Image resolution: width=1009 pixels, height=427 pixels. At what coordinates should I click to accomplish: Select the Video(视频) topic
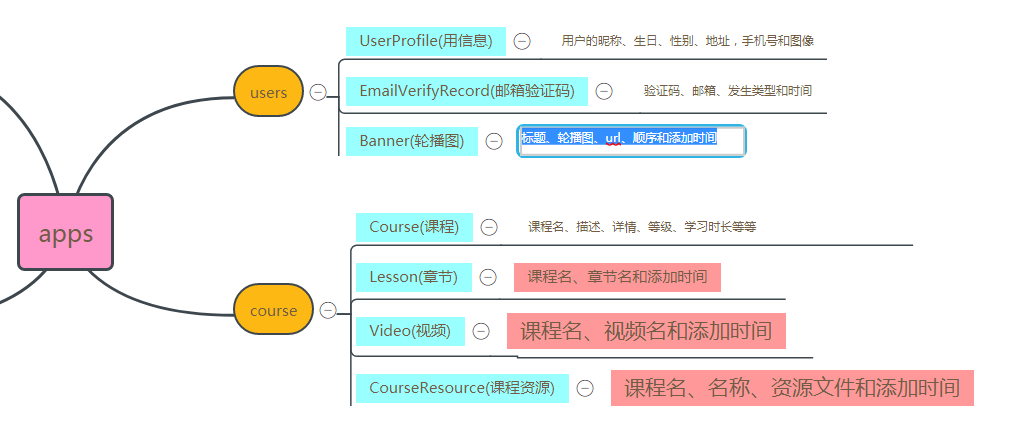tap(410, 331)
